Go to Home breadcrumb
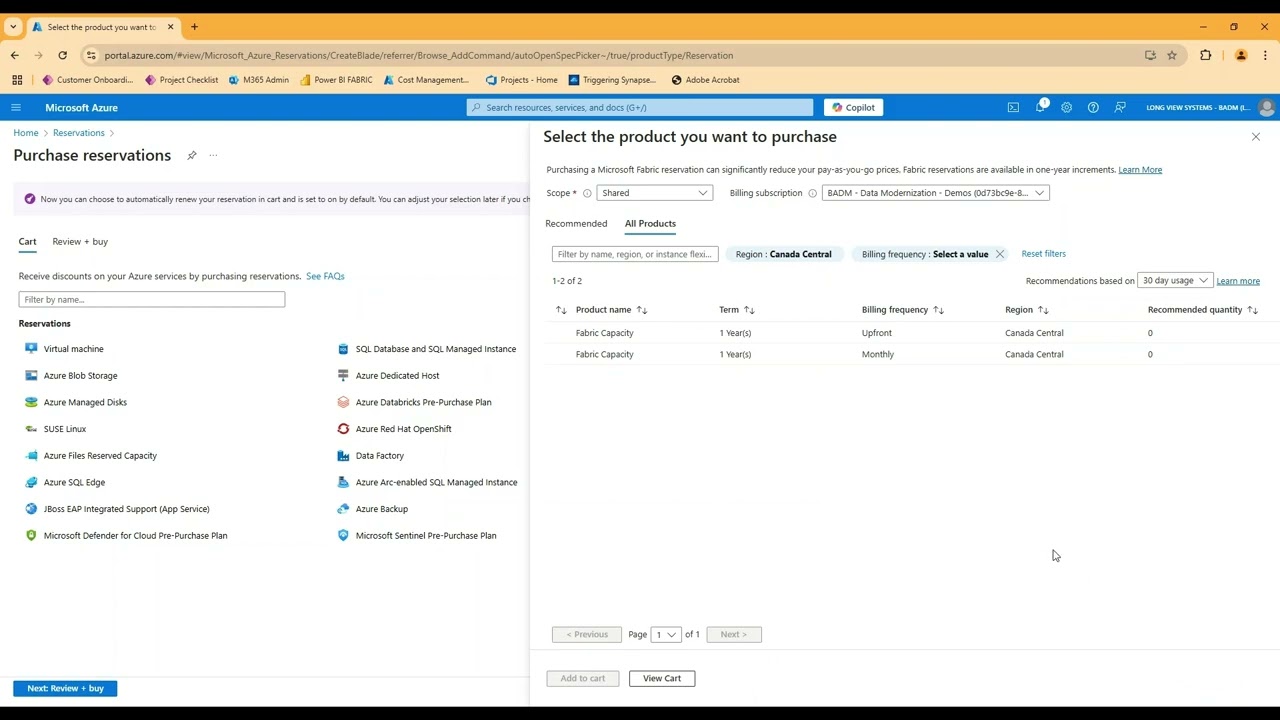Image resolution: width=1280 pixels, height=720 pixels. [x=26, y=133]
